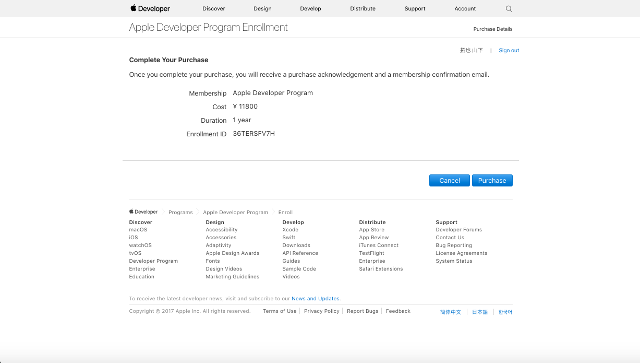Viewport: 640px width, 363px height.
Task: Select the Purchase Details step label
Action: pyautogui.click(x=493, y=29)
